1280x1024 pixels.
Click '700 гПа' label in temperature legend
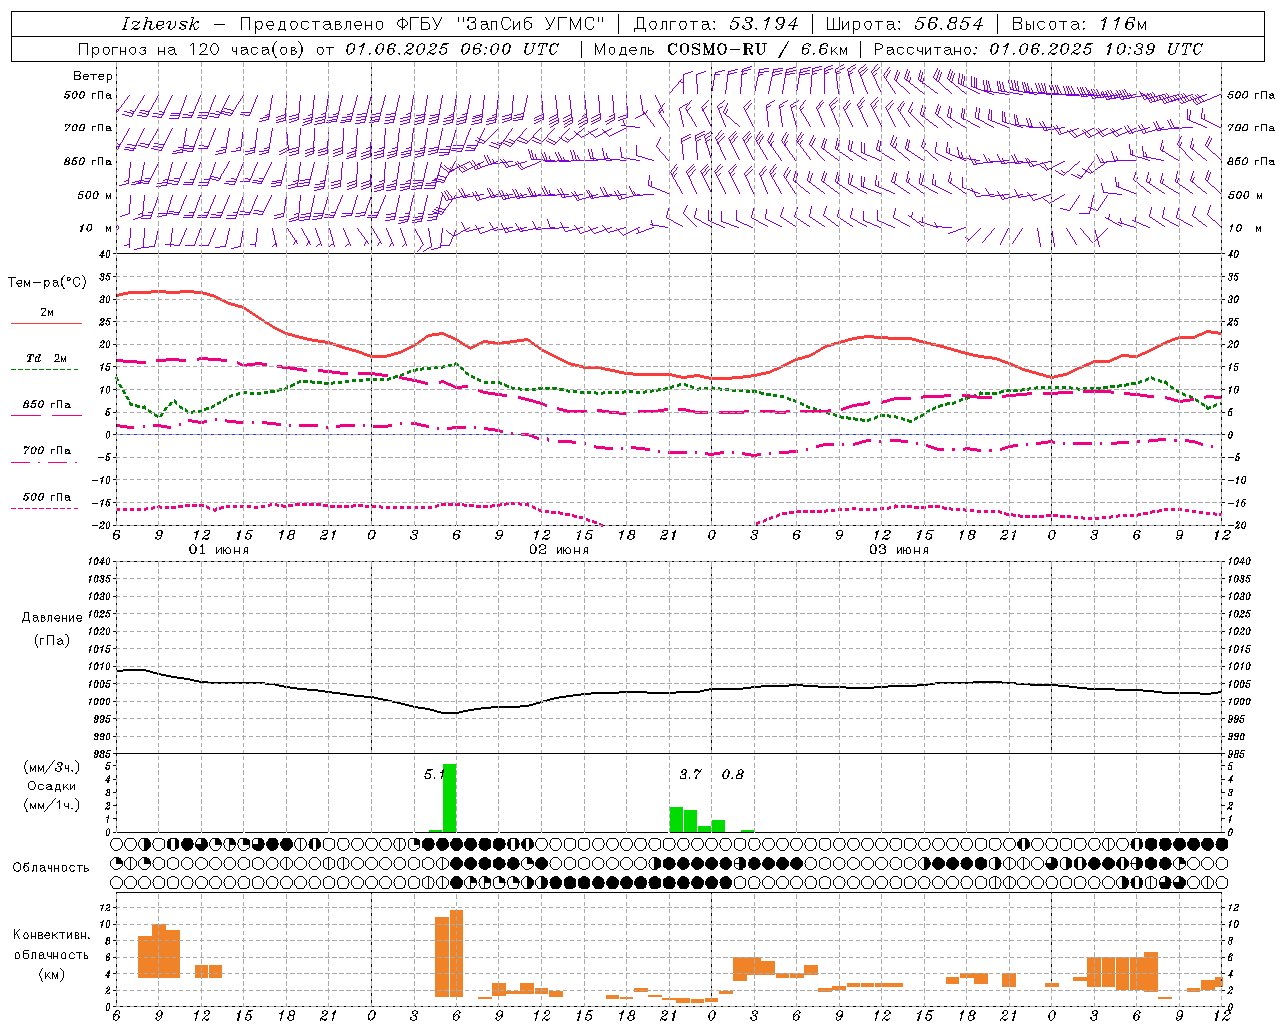46,451
